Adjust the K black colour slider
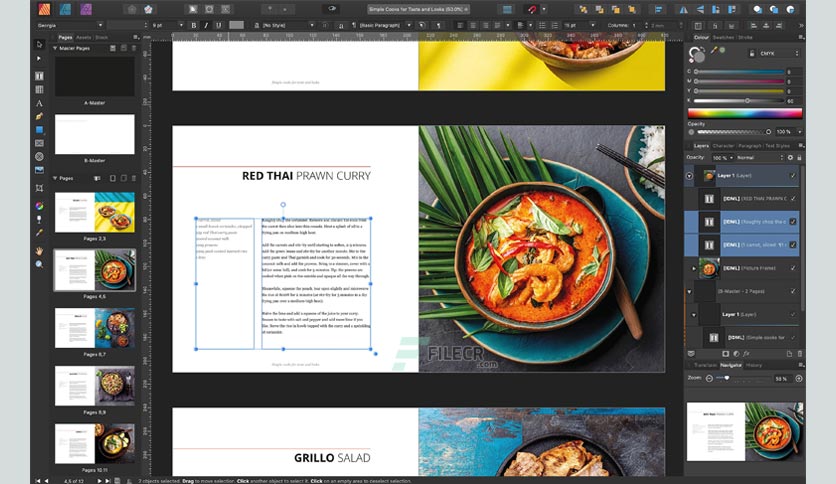The image size is (836, 484). (x=739, y=100)
